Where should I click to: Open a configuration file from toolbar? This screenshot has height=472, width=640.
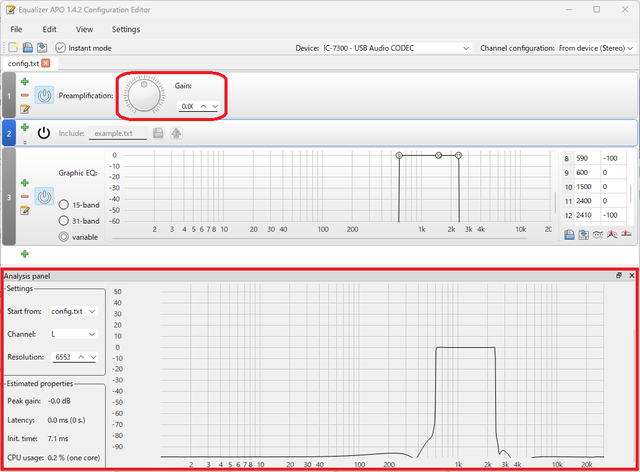point(27,48)
